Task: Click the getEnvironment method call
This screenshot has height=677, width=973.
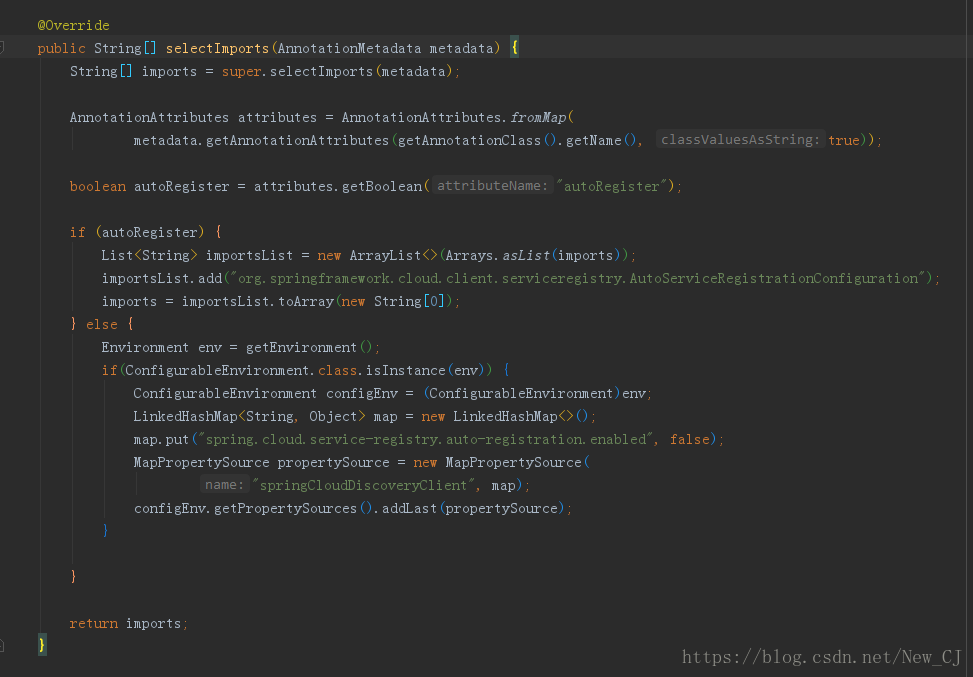Action: pyautogui.click(x=302, y=347)
